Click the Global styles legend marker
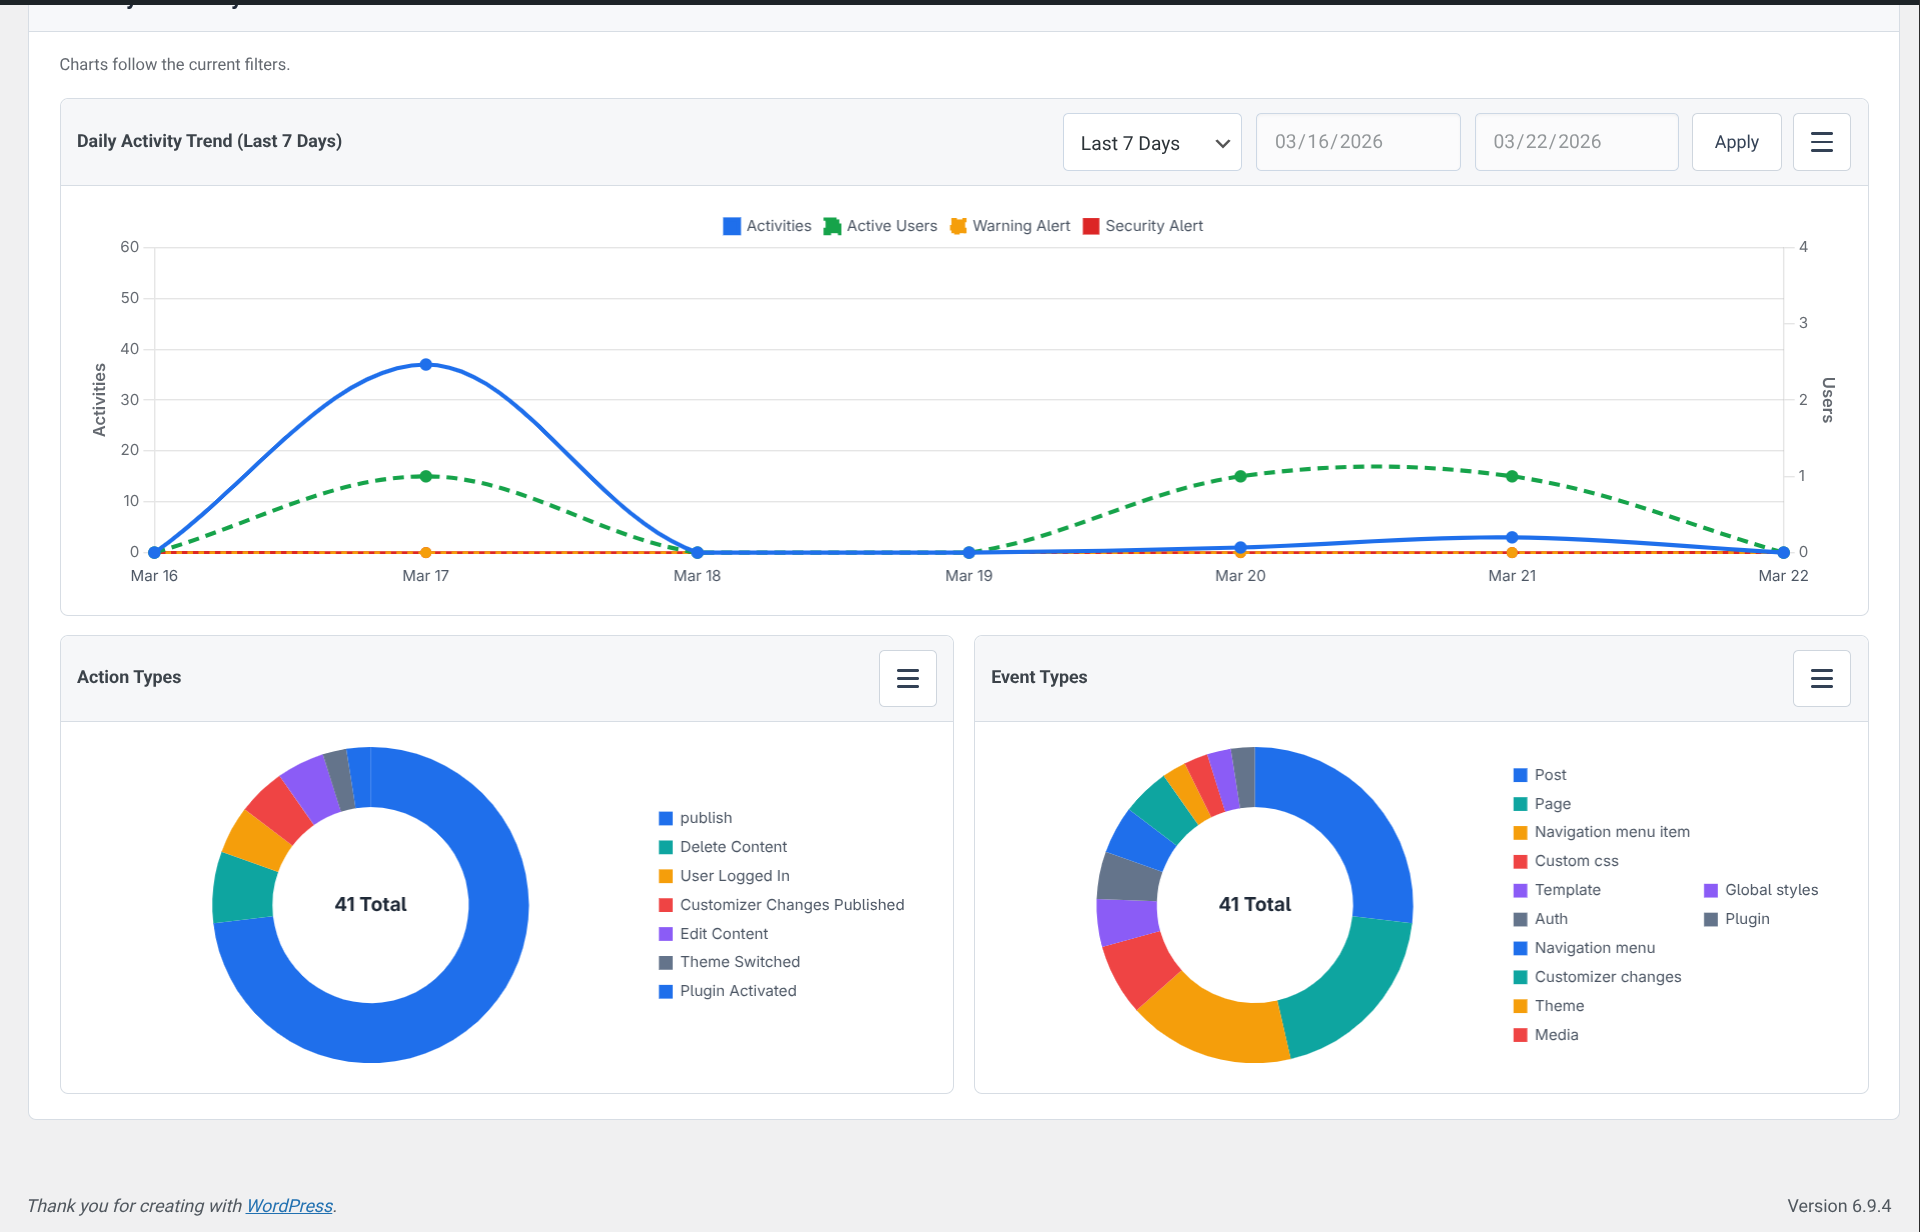This screenshot has height=1232, width=1920. tap(1712, 890)
